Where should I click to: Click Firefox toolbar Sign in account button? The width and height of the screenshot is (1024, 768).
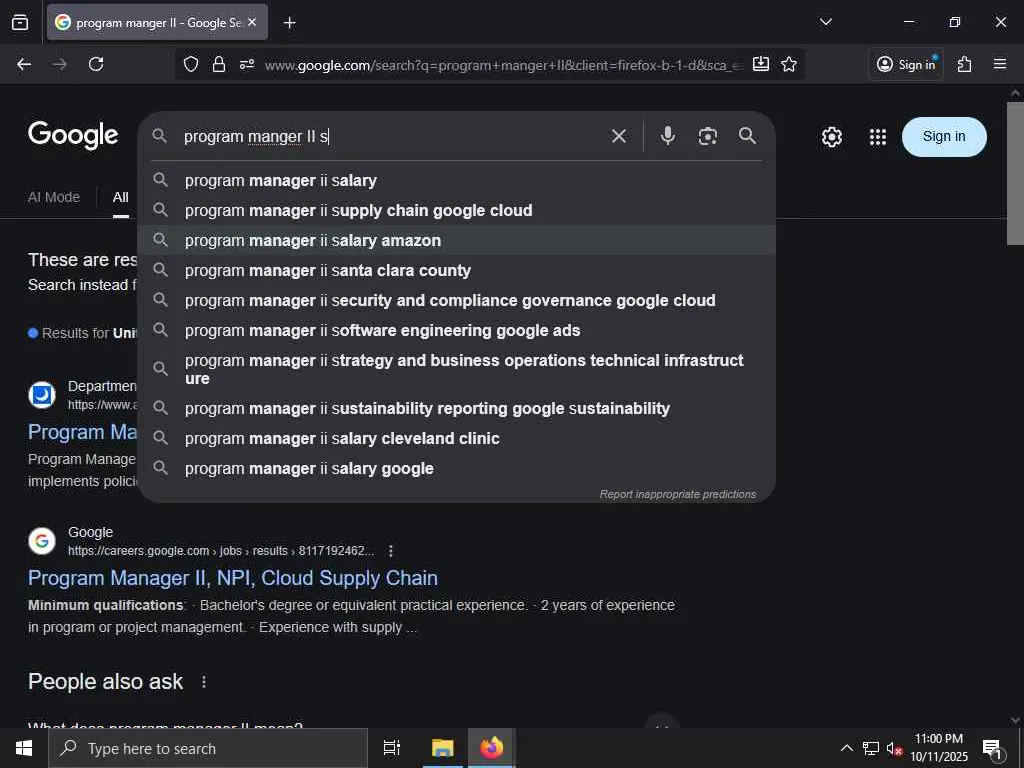tap(906, 64)
